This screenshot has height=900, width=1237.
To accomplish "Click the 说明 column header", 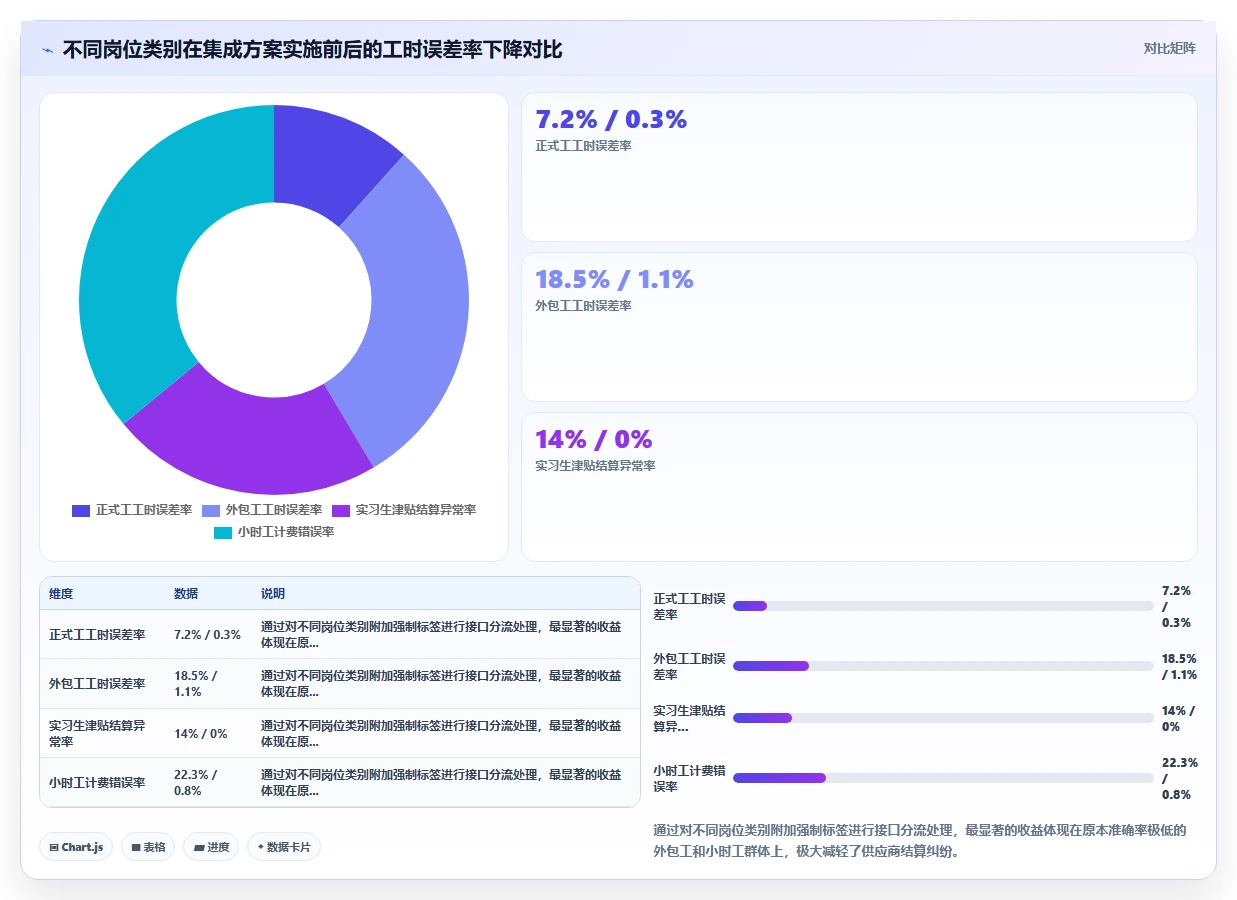I will 273,594.
